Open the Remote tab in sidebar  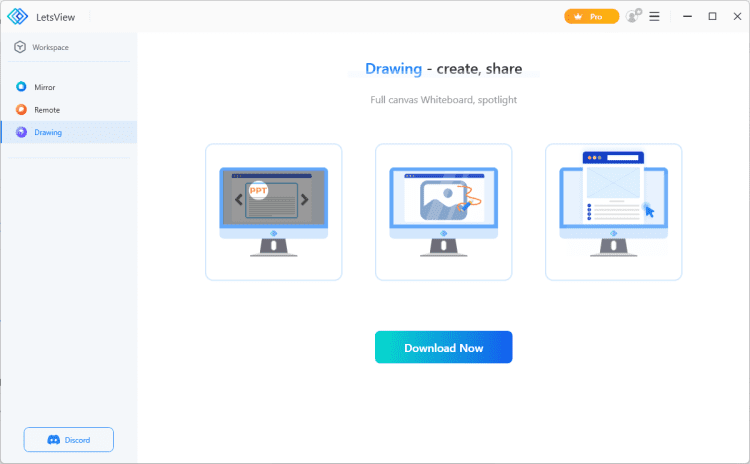[69, 110]
